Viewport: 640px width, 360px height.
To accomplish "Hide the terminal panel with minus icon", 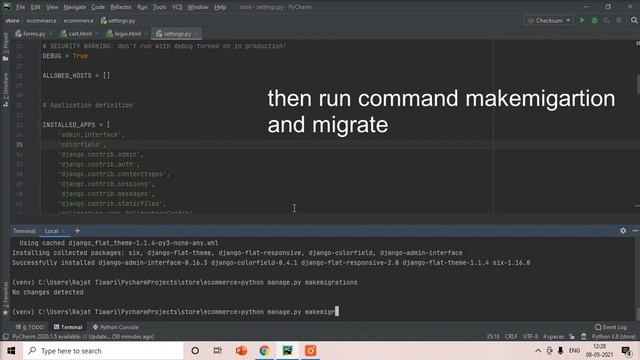I will click(635, 231).
